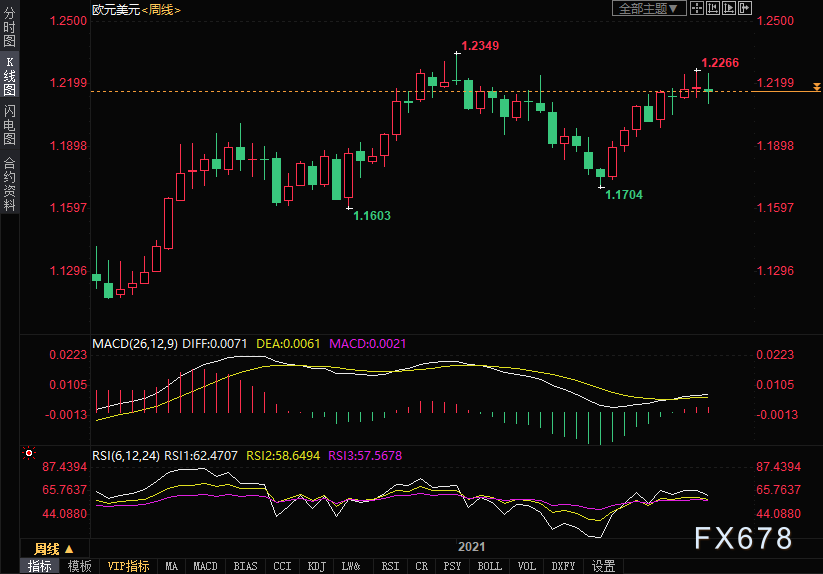
Task: Choose the CR indicator
Action: point(421,566)
